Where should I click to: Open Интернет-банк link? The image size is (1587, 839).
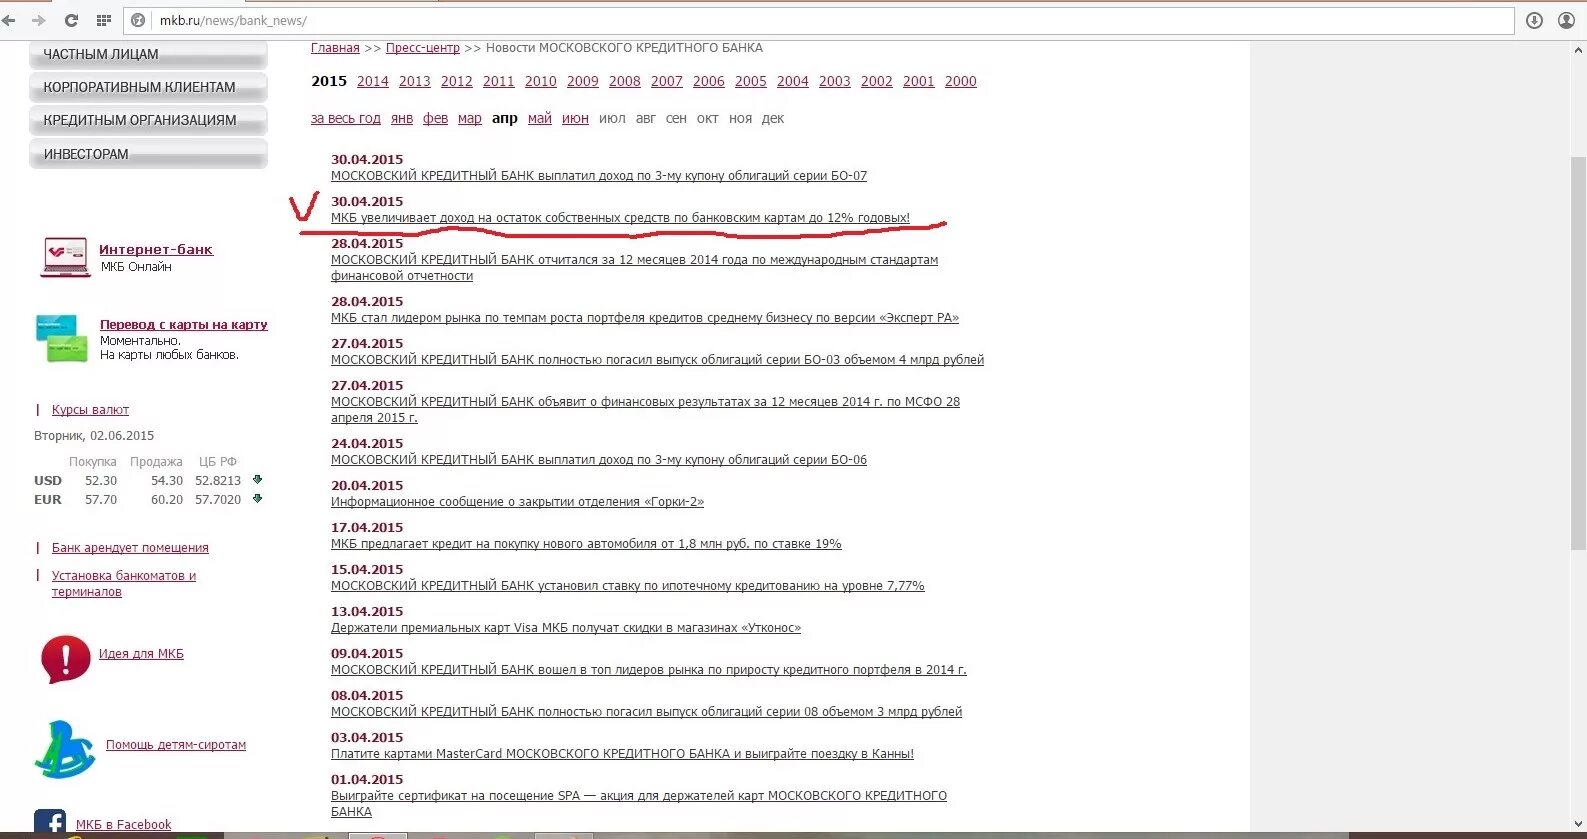(x=156, y=250)
